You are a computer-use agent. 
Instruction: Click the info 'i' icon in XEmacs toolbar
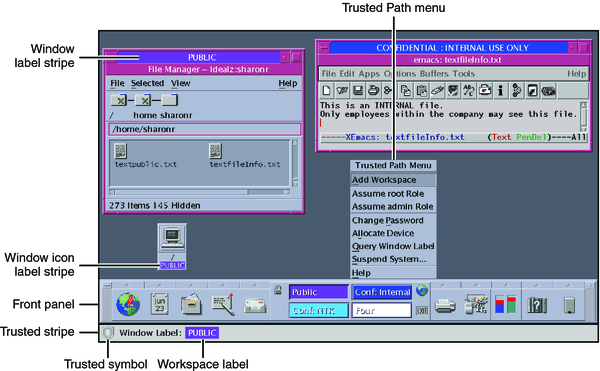point(501,91)
